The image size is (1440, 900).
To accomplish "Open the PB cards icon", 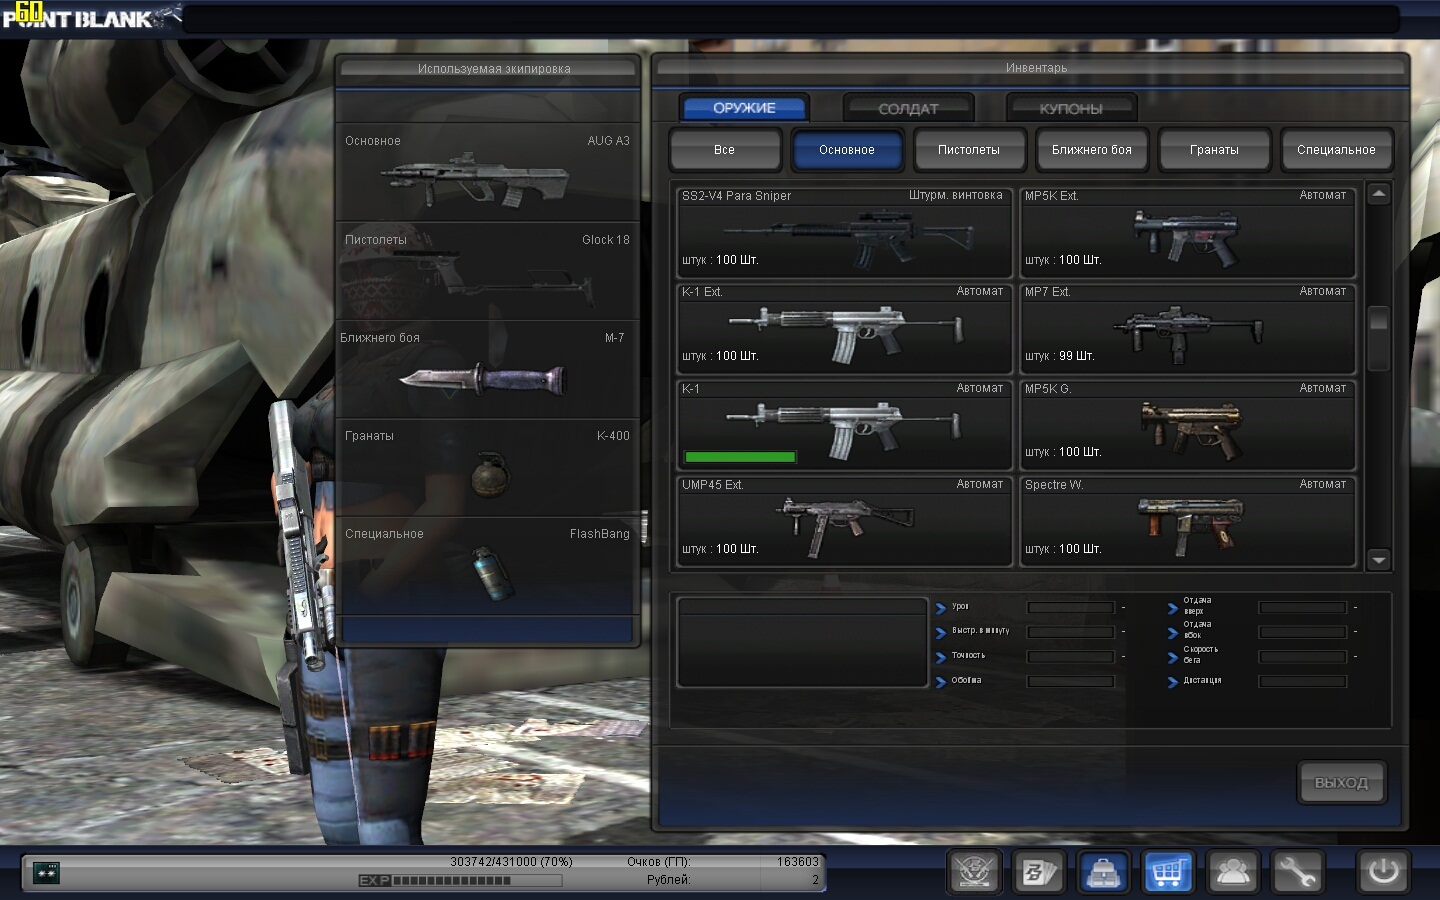I will tap(1038, 872).
